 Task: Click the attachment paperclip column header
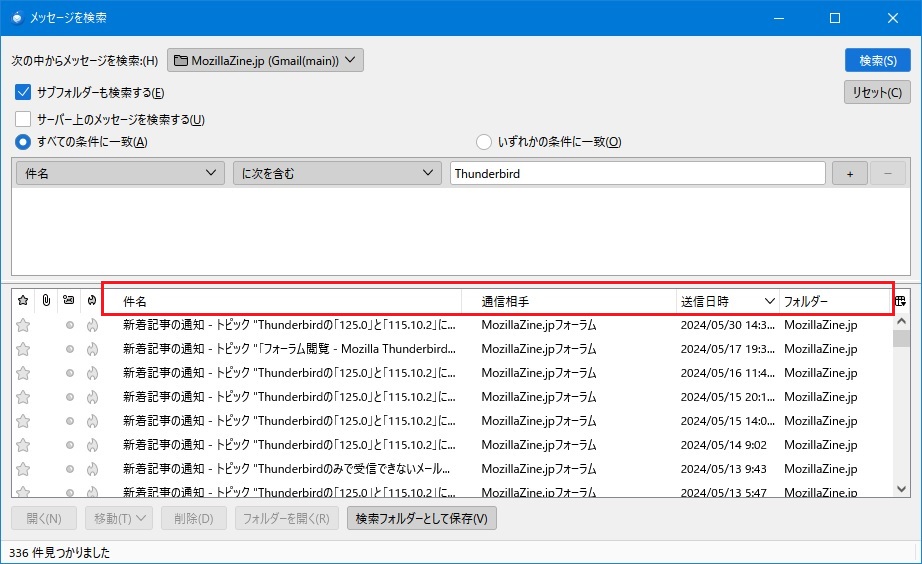(x=46, y=301)
